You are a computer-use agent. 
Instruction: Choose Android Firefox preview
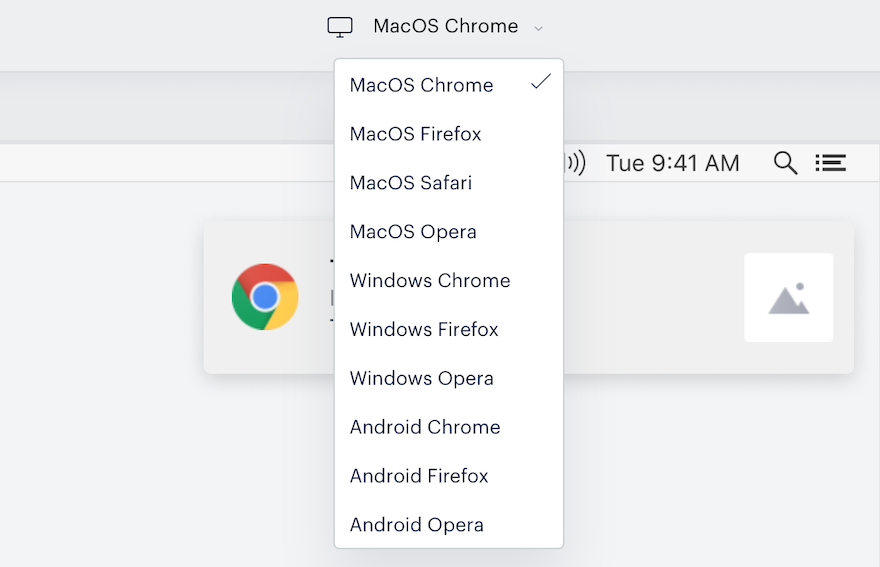[x=449, y=475]
